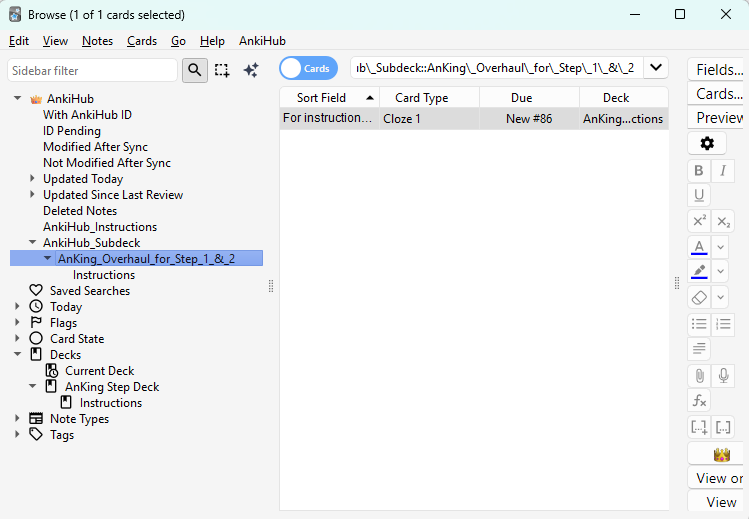The width and height of the screenshot is (749, 519).
Task: Open the search history dropdown arrow
Action: [656, 68]
